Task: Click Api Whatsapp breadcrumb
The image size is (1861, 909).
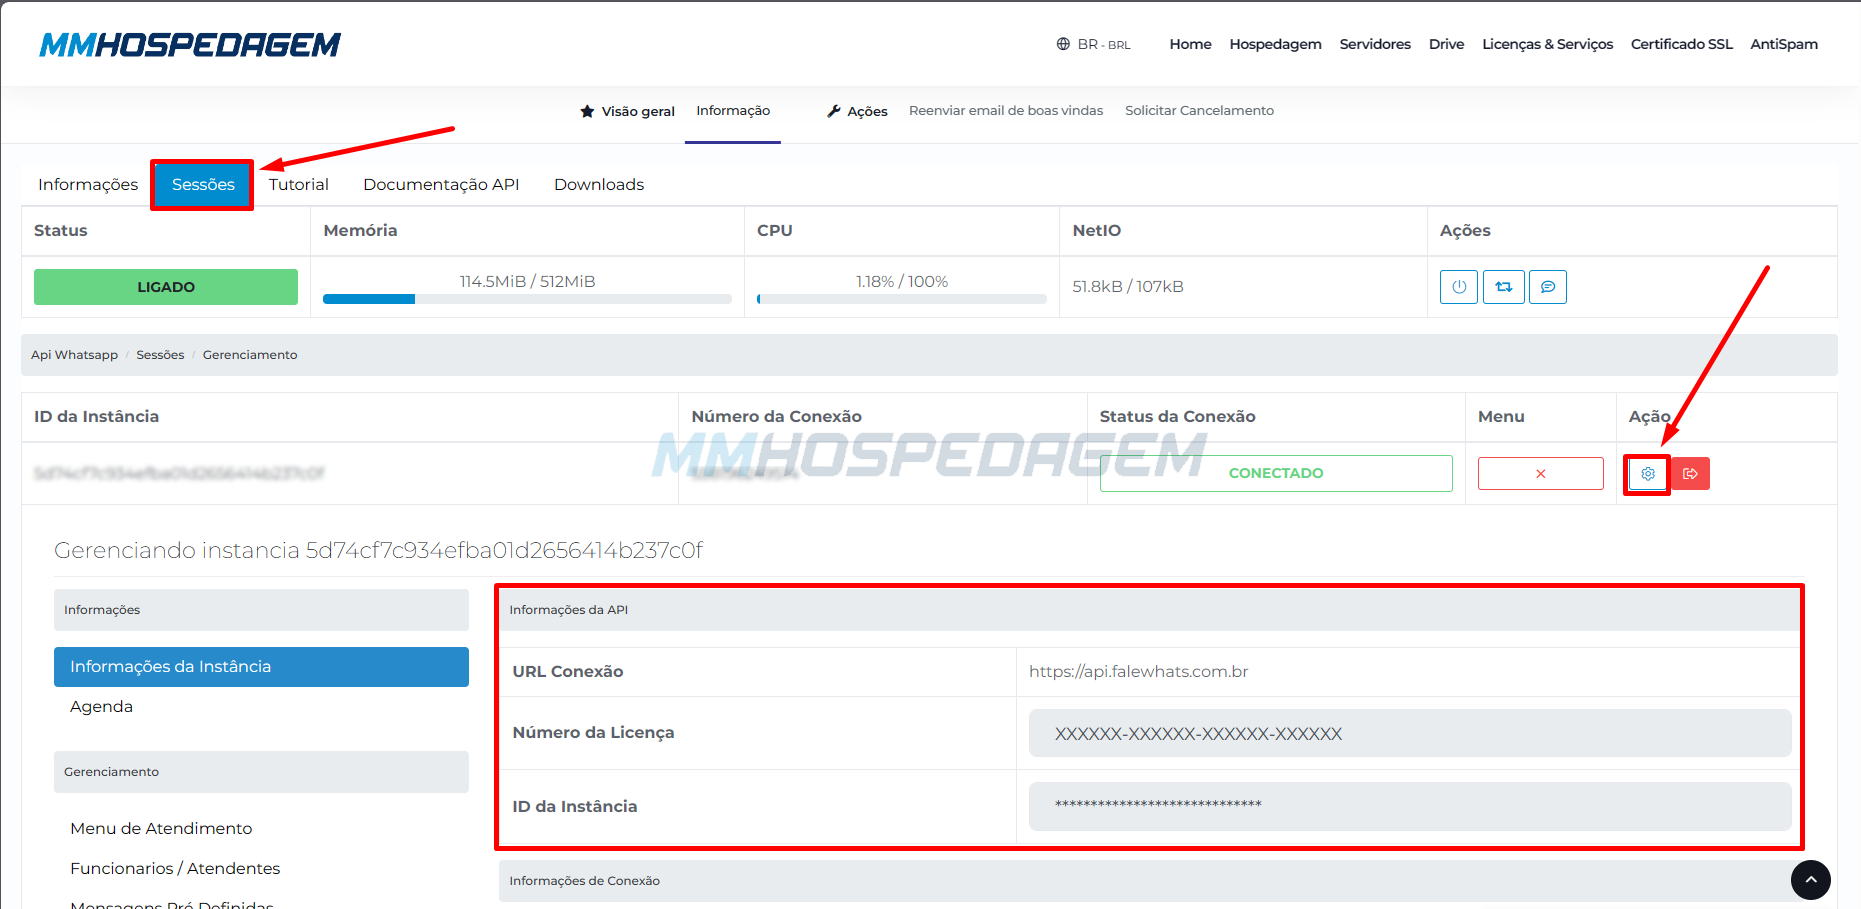Action: (74, 355)
